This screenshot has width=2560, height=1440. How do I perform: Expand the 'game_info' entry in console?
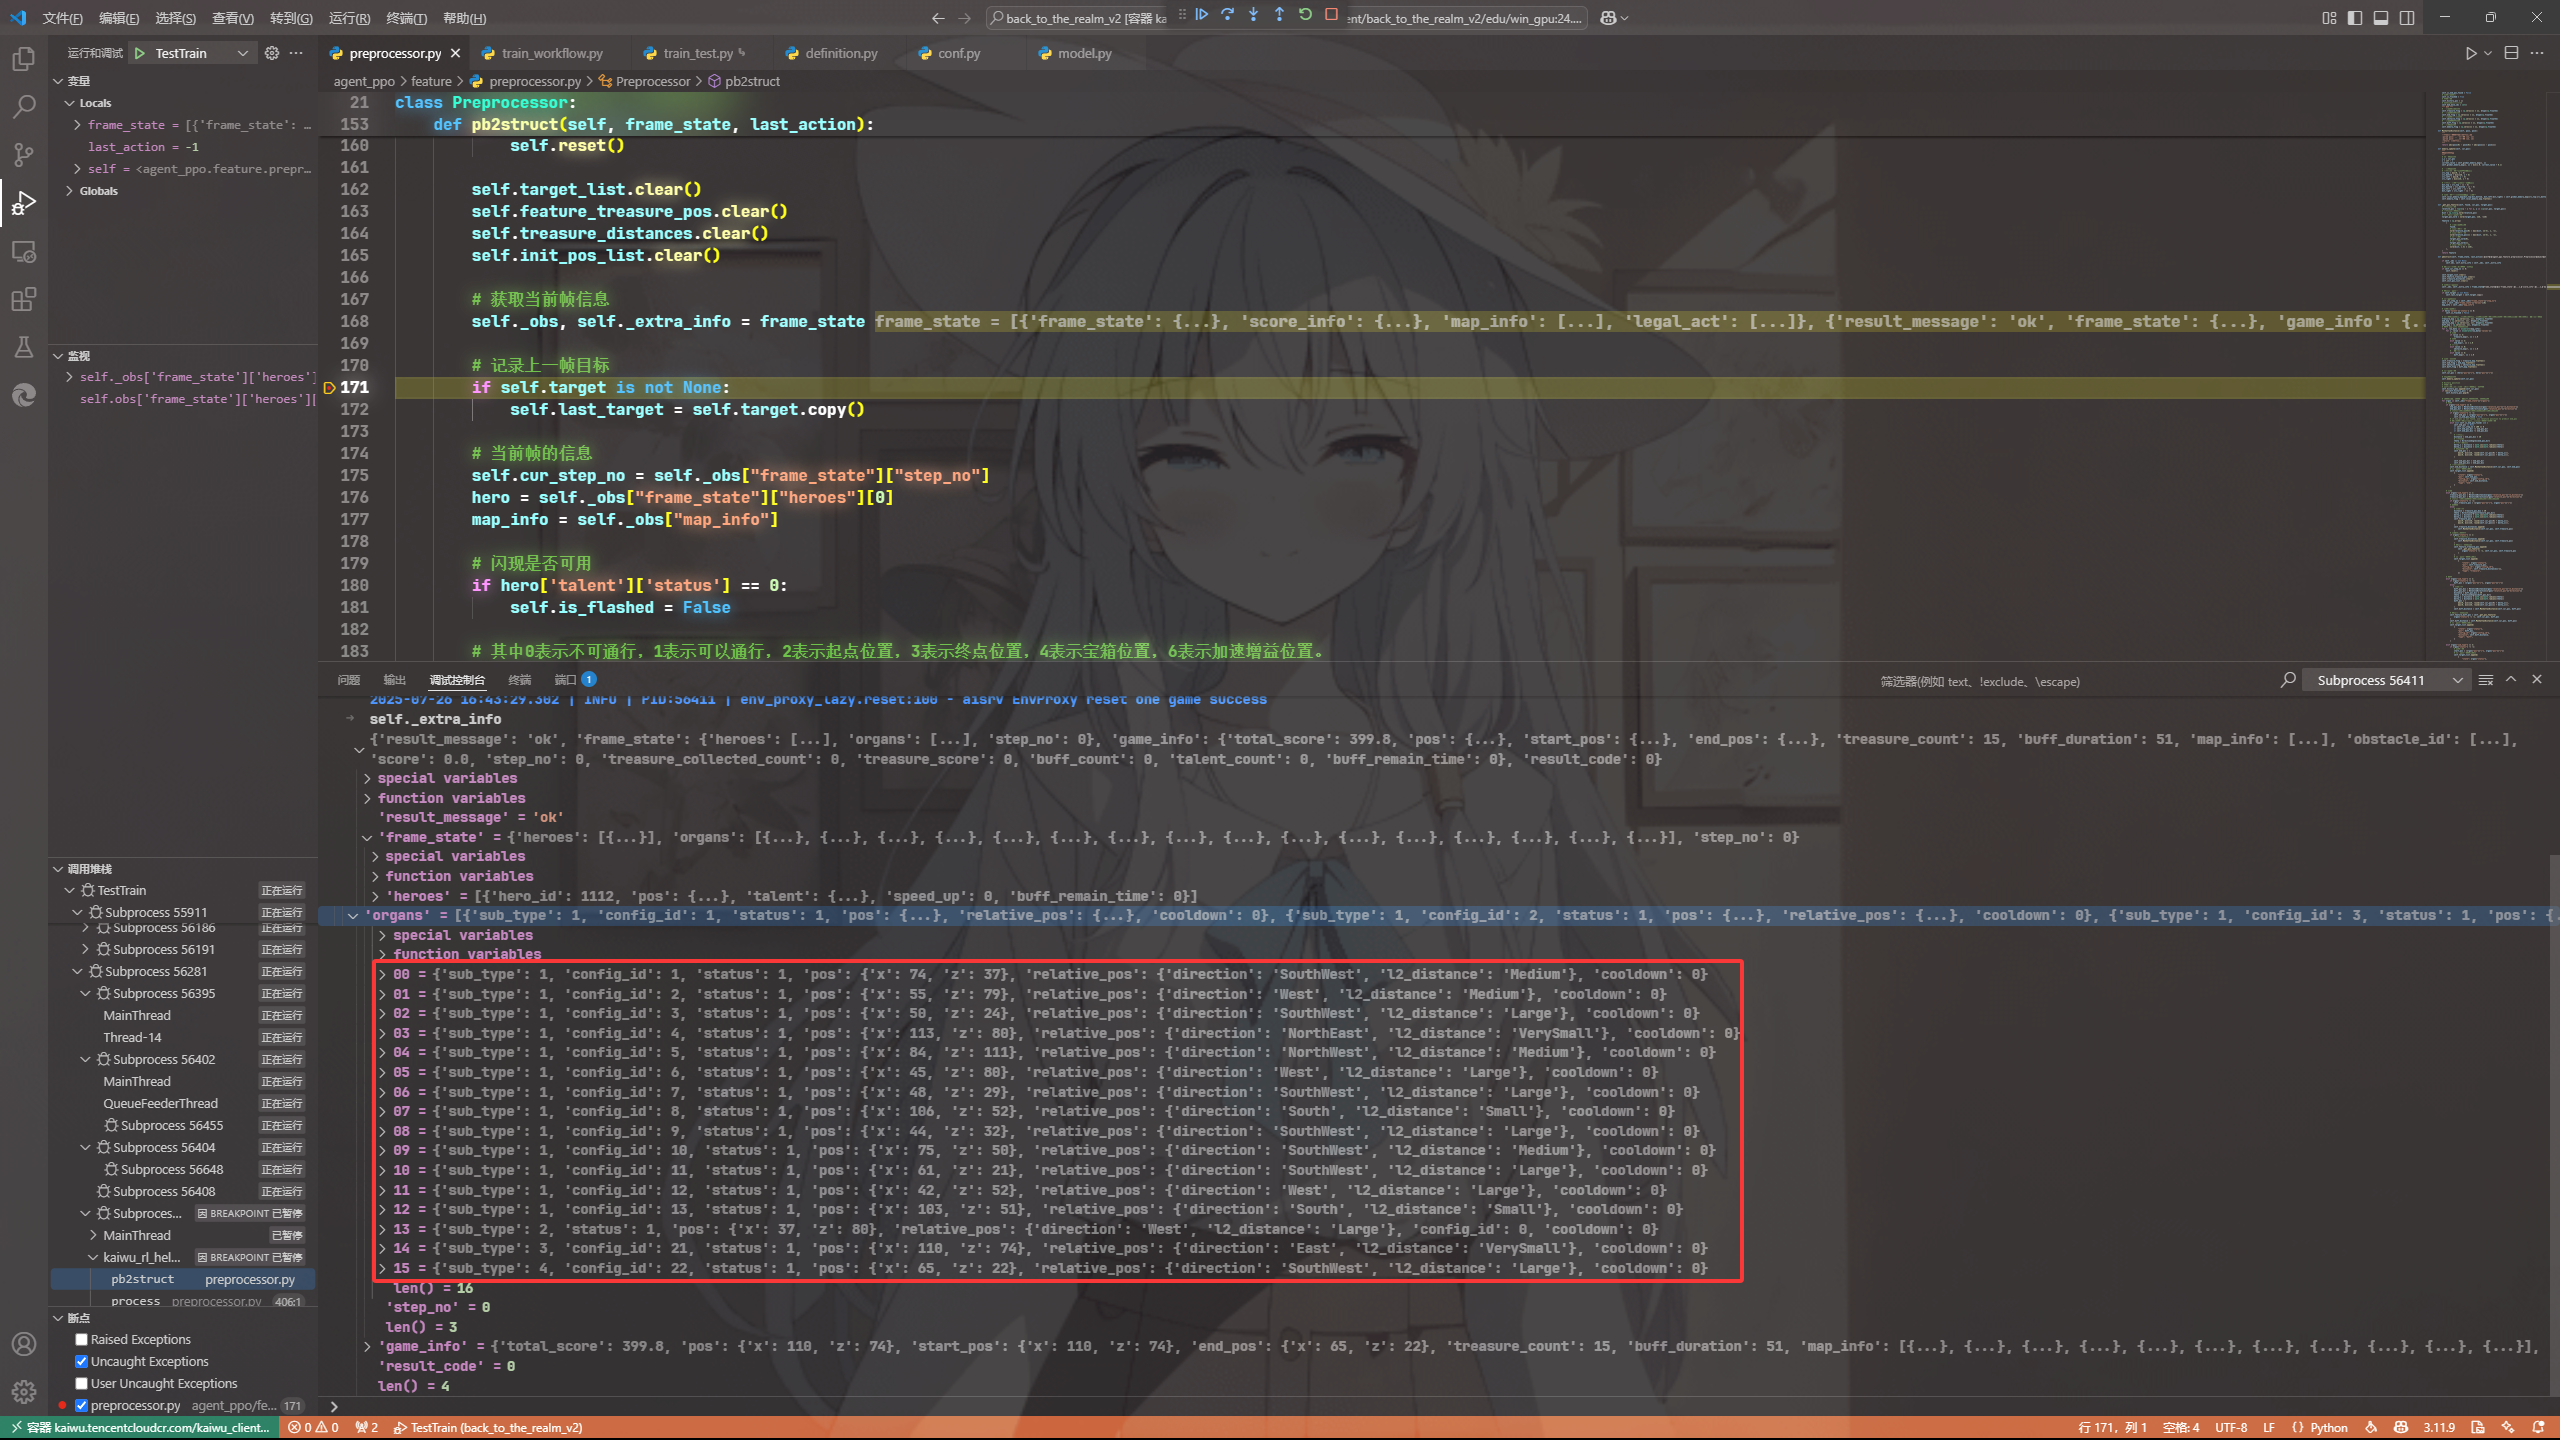click(367, 1347)
